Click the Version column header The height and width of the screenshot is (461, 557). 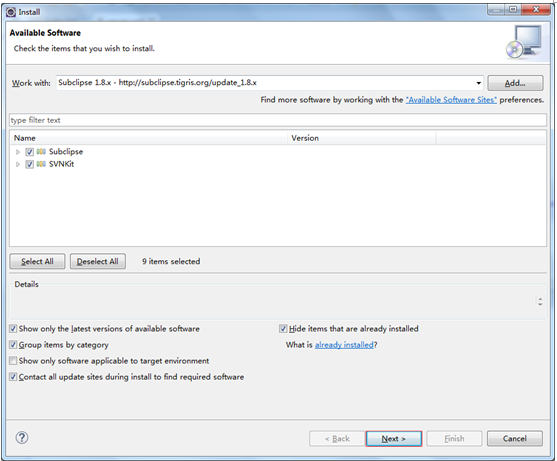[x=362, y=138]
